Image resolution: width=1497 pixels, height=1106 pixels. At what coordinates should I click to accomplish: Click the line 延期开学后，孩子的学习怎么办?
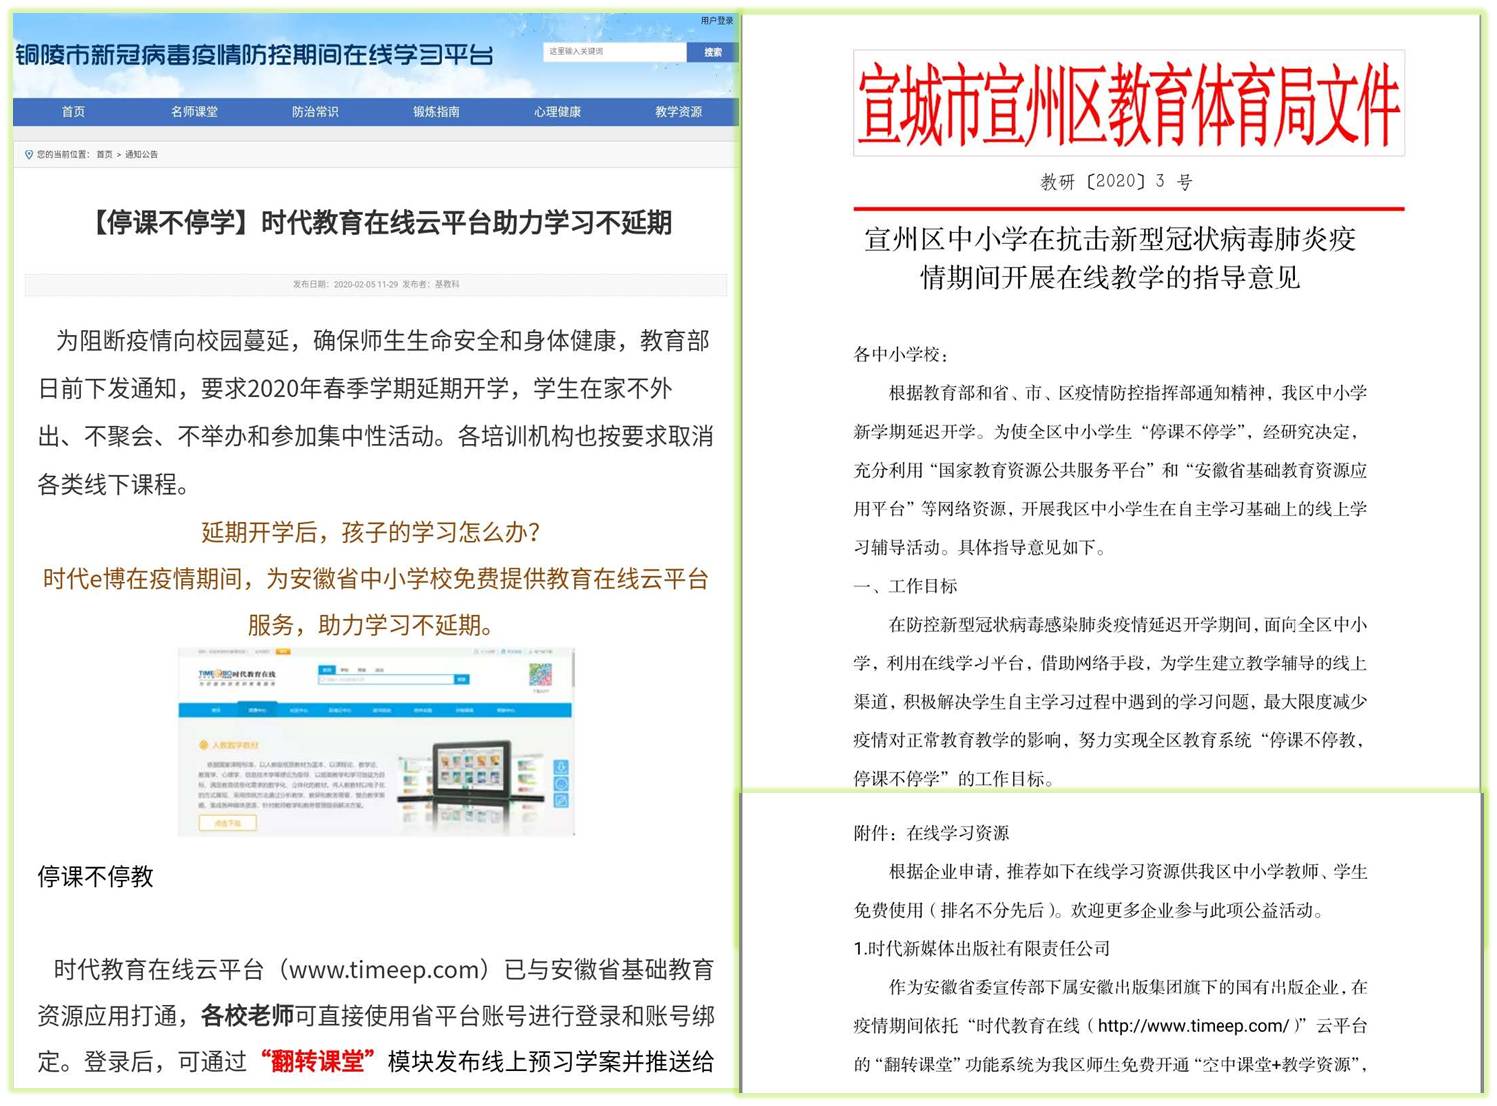[371, 532]
